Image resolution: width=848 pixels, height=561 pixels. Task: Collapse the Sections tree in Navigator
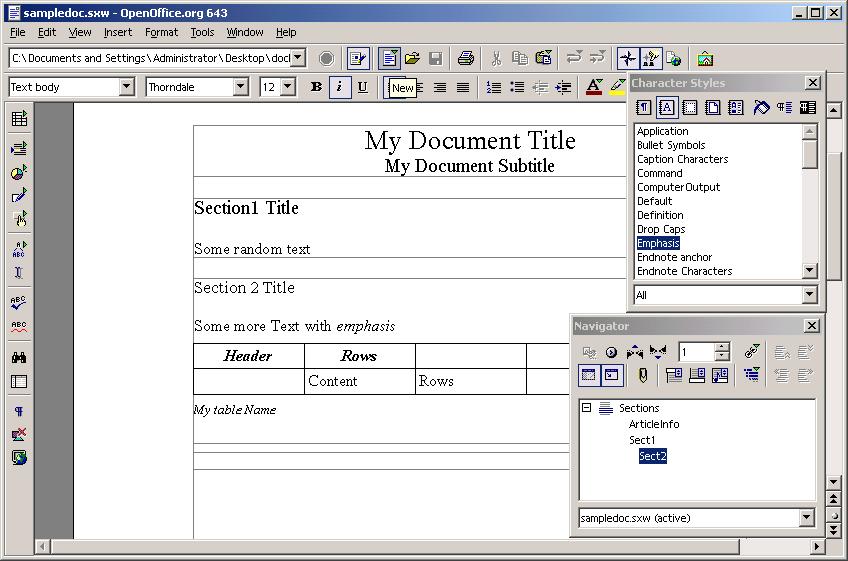(587, 408)
